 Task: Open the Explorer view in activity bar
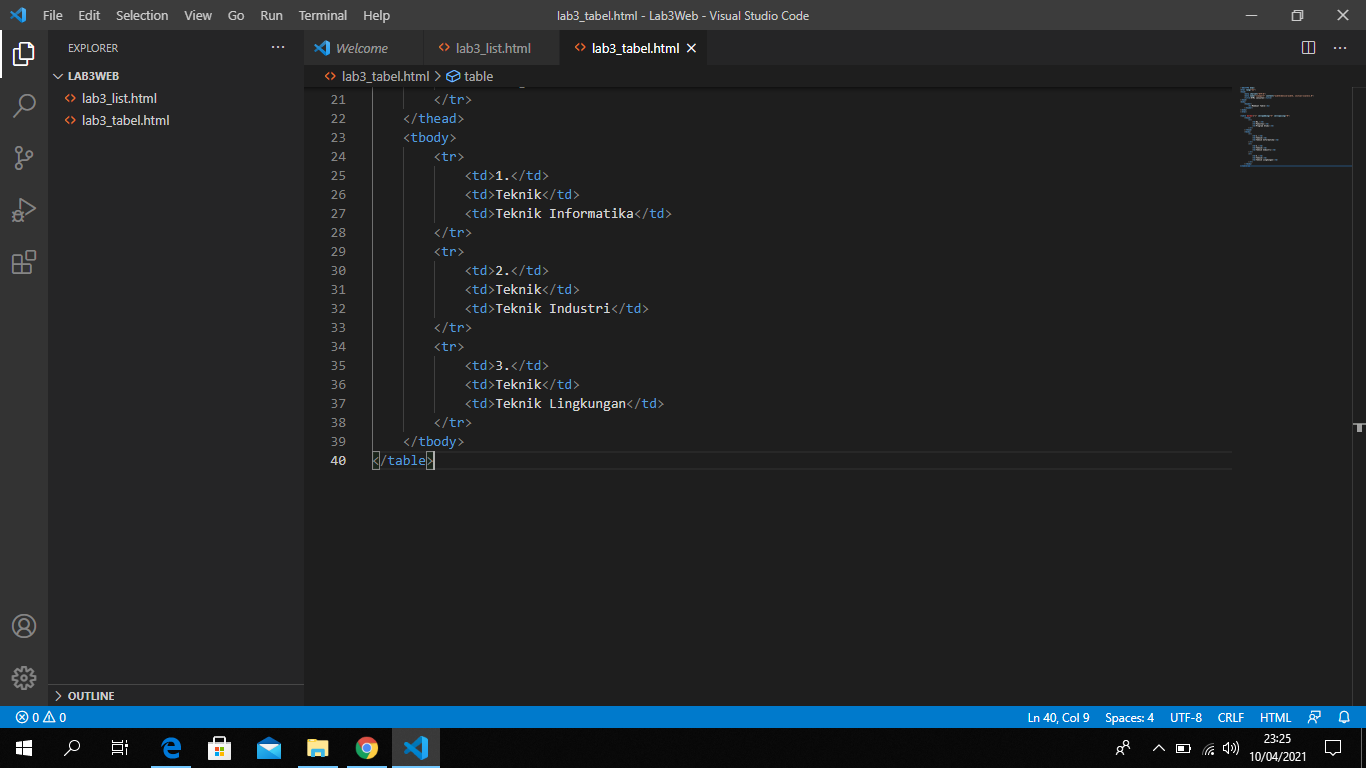24,54
